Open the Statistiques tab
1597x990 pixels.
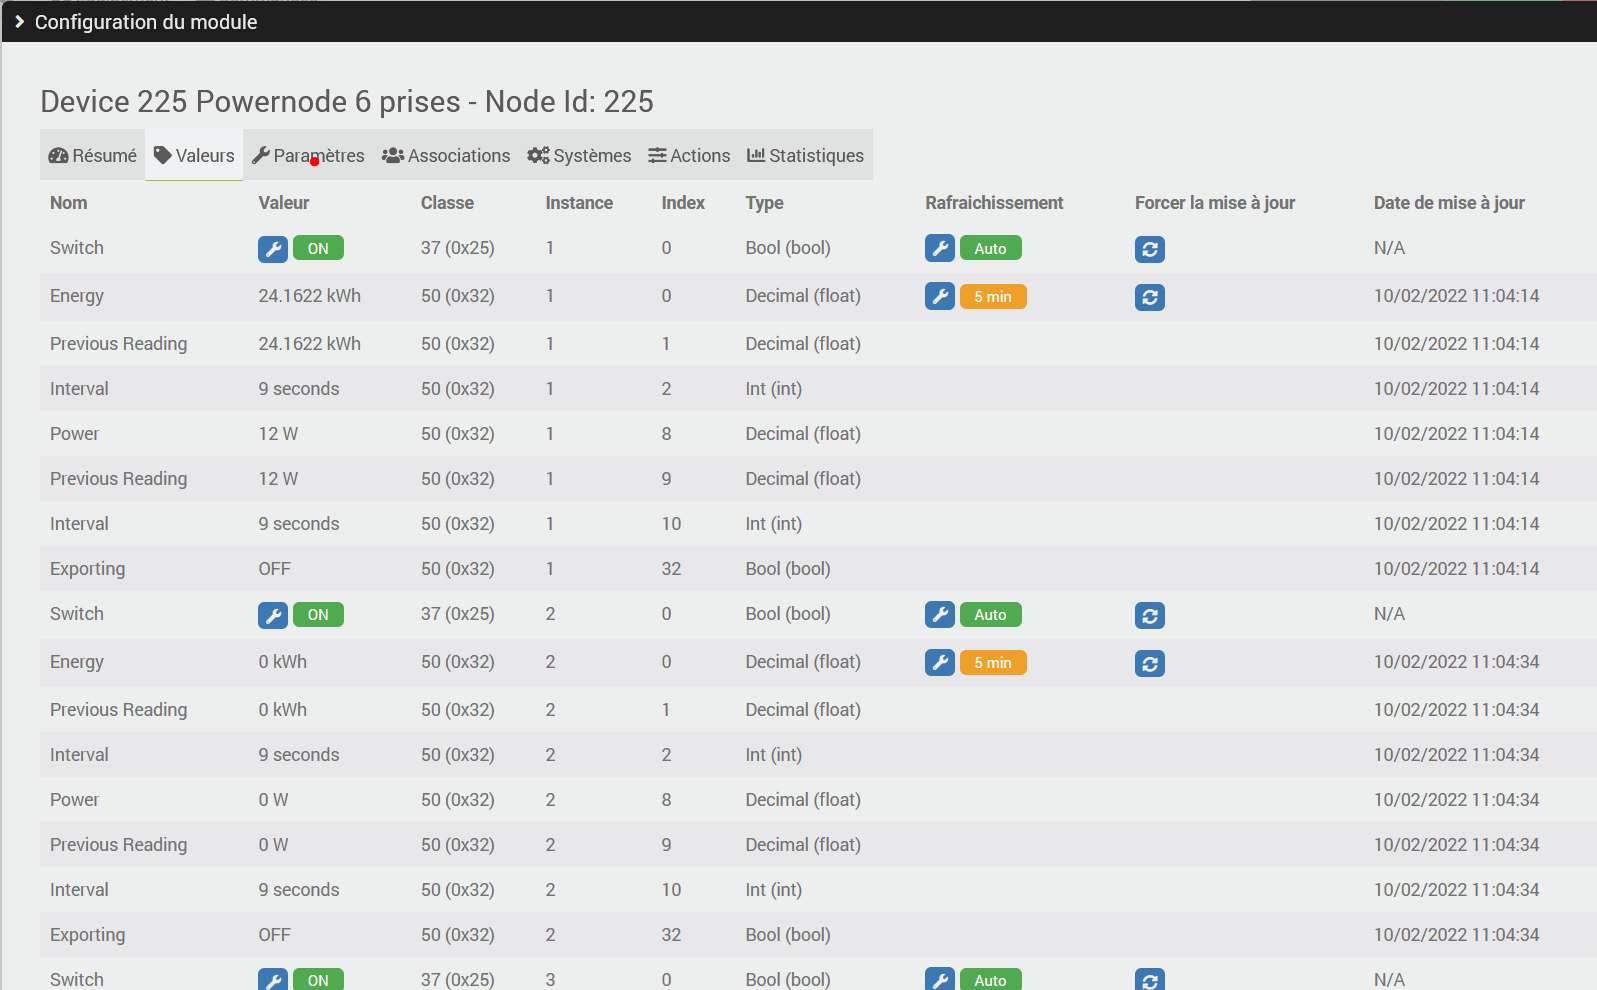pyautogui.click(x=805, y=156)
